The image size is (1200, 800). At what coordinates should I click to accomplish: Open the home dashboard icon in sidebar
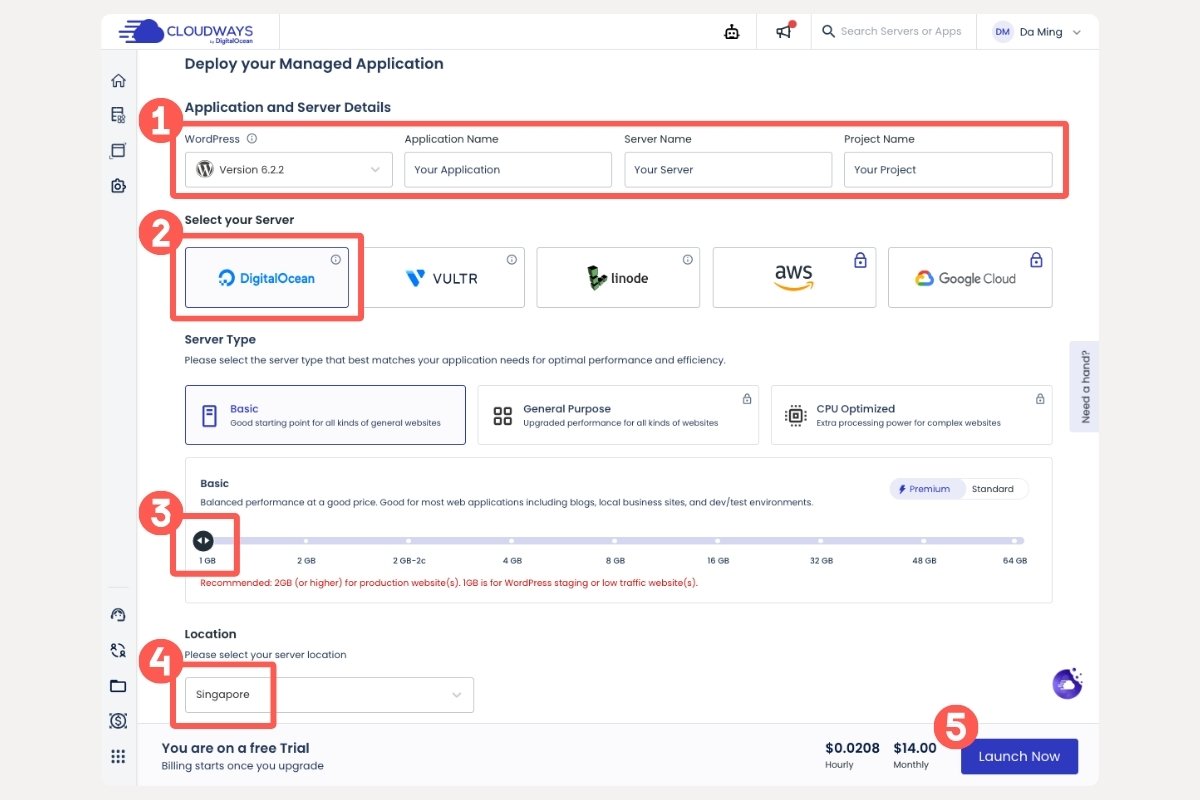coord(118,80)
